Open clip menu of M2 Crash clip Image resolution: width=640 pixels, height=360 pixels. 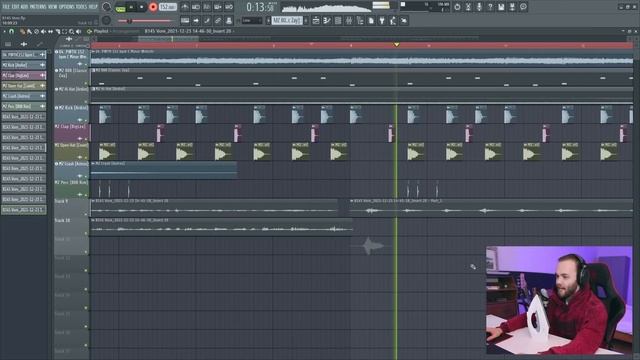(x=93, y=164)
